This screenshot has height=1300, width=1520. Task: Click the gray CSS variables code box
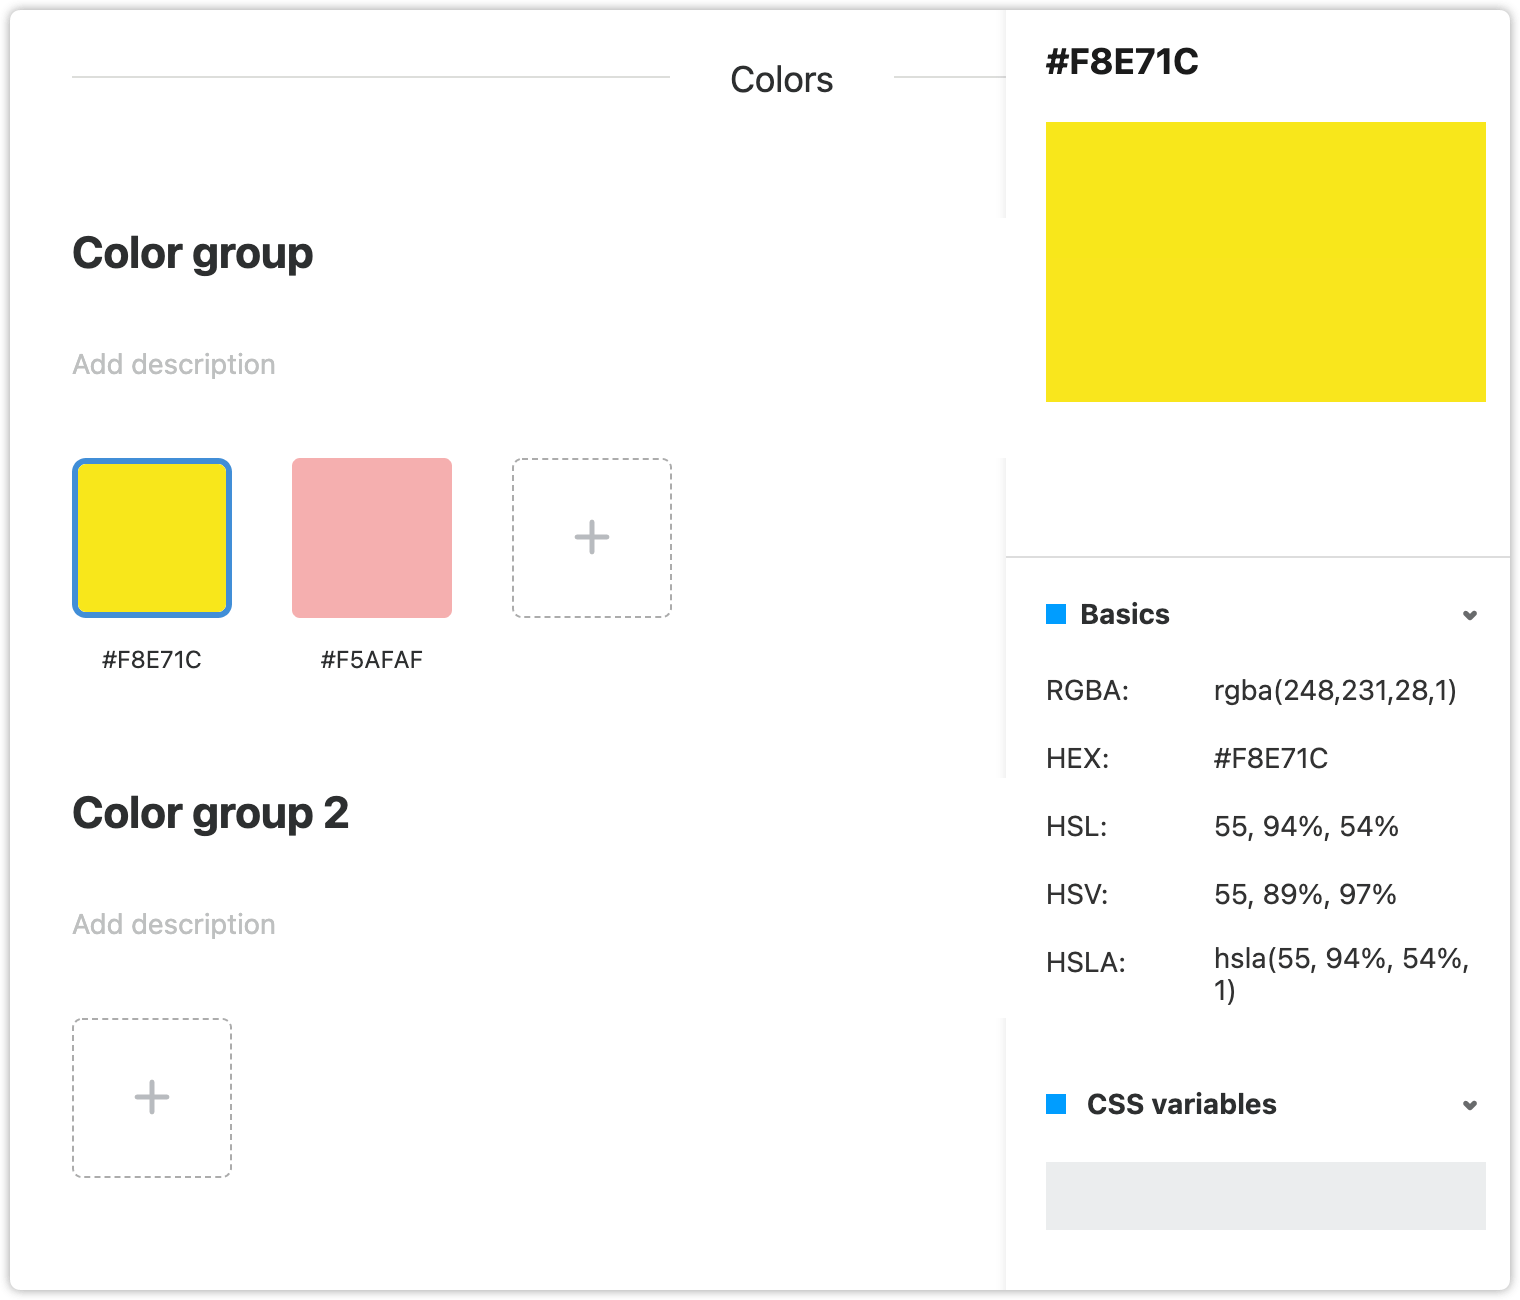click(1266, 1196)
